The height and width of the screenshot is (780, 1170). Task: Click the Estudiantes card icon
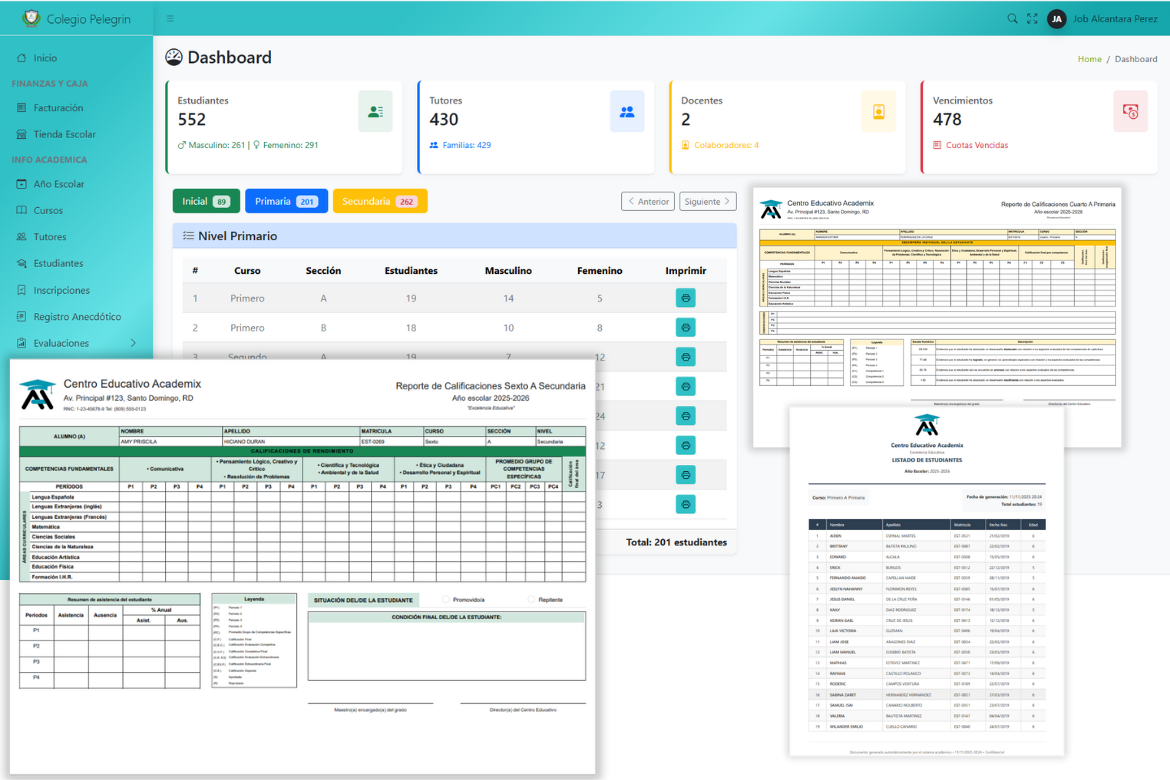[x=375, y=111]
